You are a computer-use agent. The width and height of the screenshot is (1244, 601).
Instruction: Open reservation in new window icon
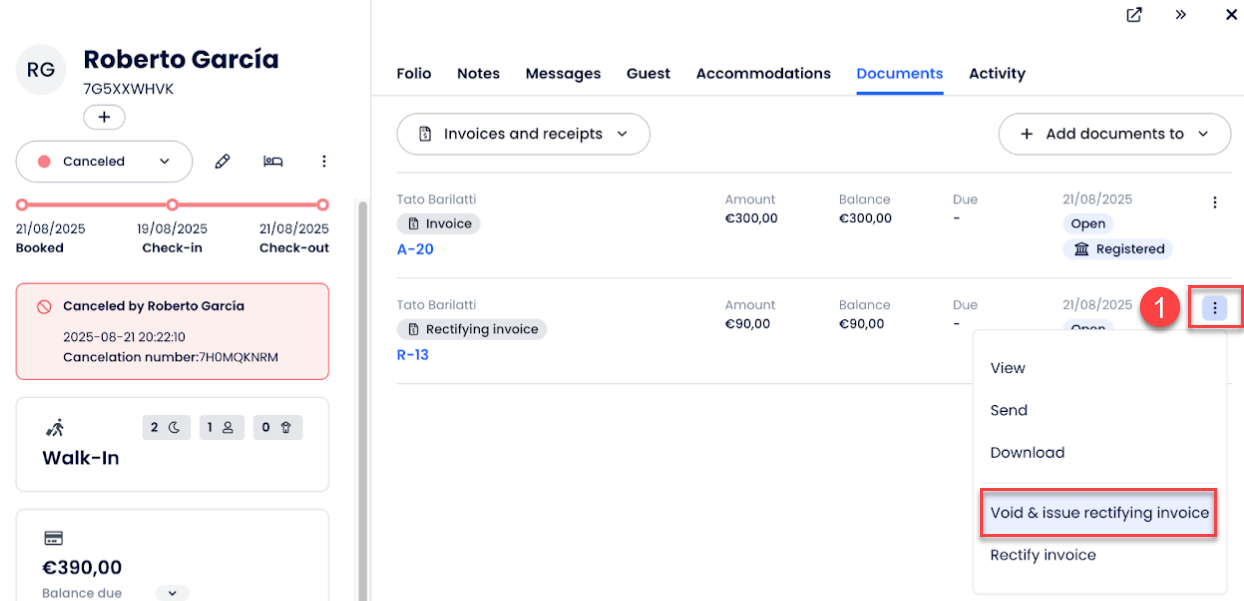[1134, 15]
